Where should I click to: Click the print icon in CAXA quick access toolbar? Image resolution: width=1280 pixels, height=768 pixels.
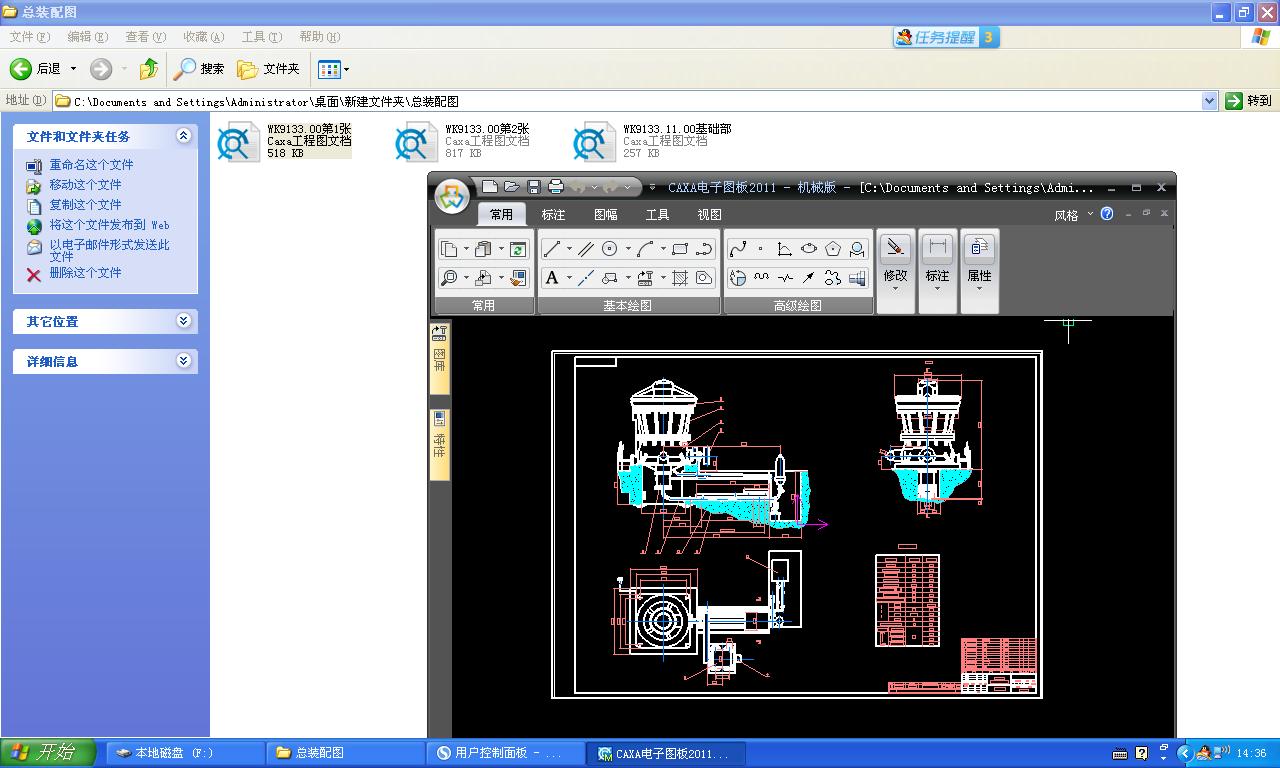click(x=556, y=187)
